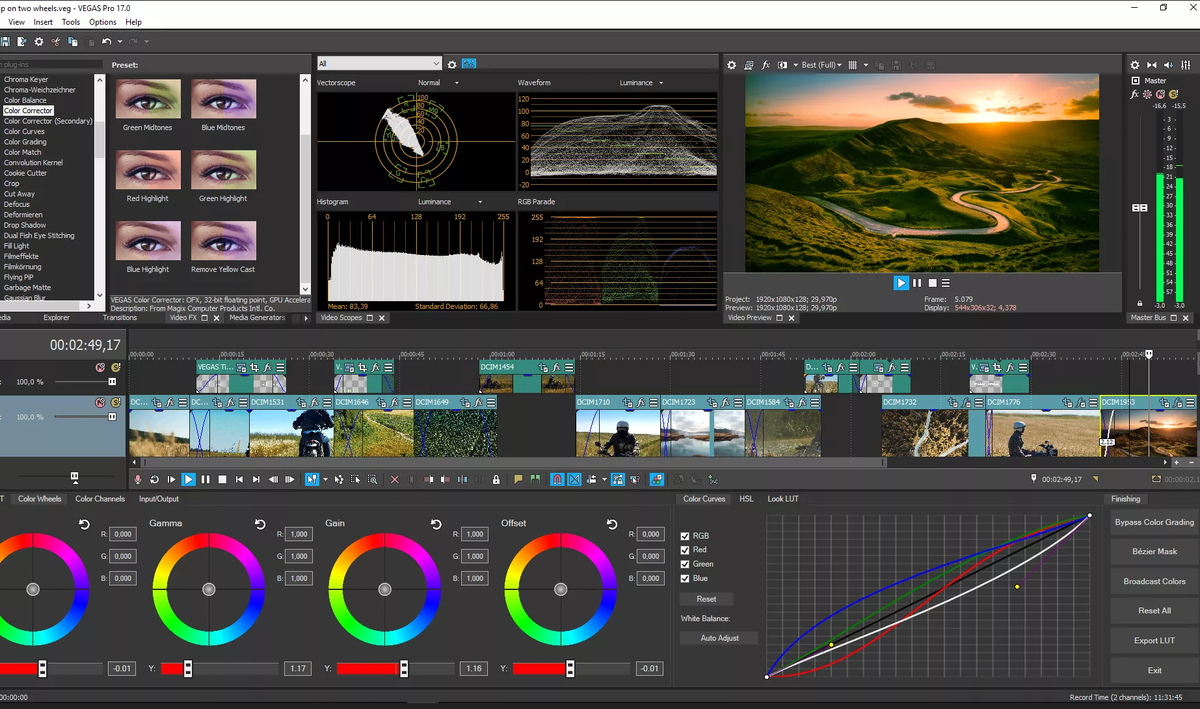
Task: Click Export LUT button
Action: [1154, 640]
